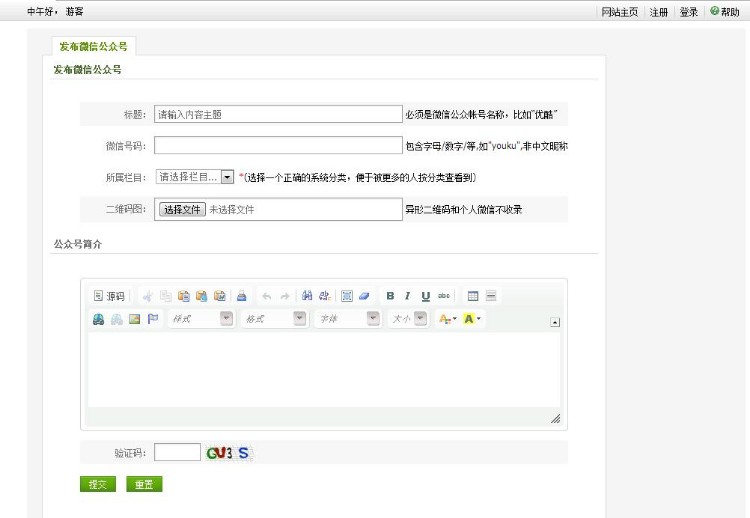Click the Insert Link globe icon
Viewport: 750px width, 518px height.
coord(99,319)
